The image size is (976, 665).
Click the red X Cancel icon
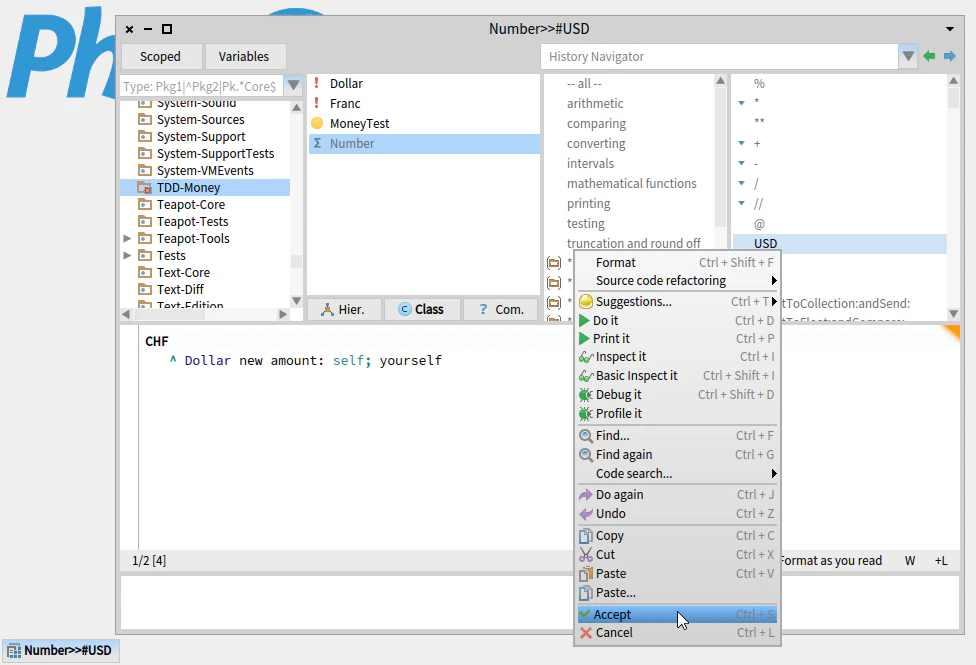pyautogui.click(x=586, y=633)
